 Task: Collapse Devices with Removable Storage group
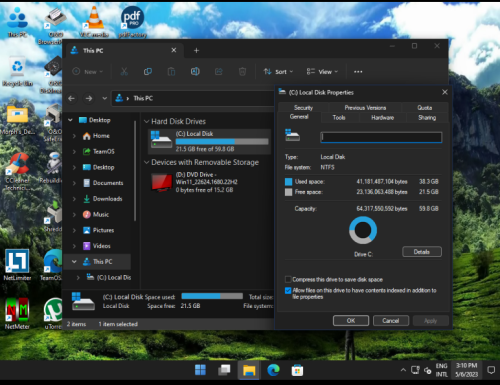click(146, 162)
